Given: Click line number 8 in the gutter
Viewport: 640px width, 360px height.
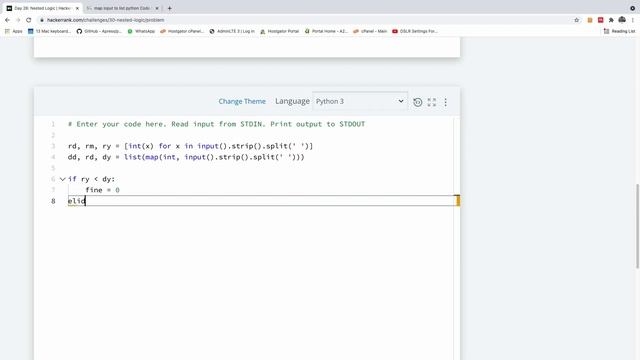Looking at the screenshot, I should (53, 201).
